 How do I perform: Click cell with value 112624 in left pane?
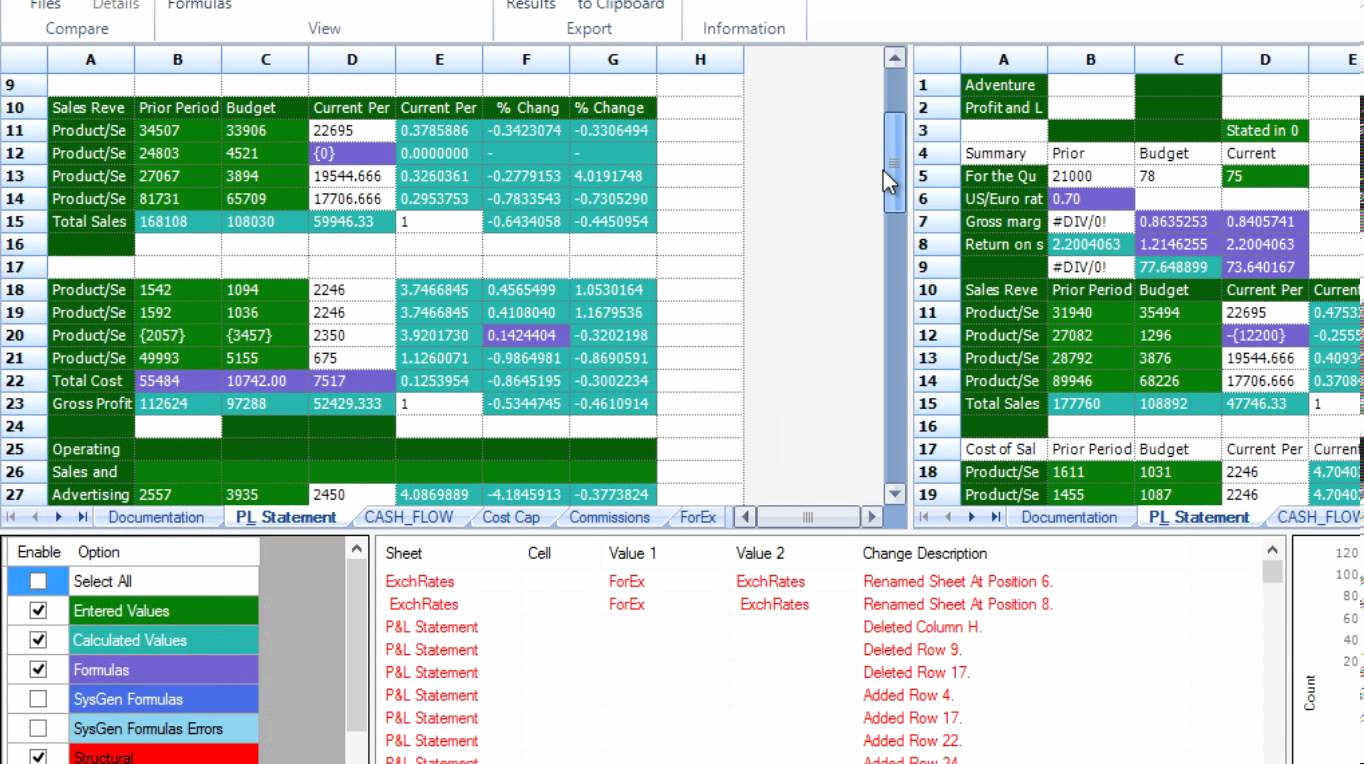pos(178,404)
